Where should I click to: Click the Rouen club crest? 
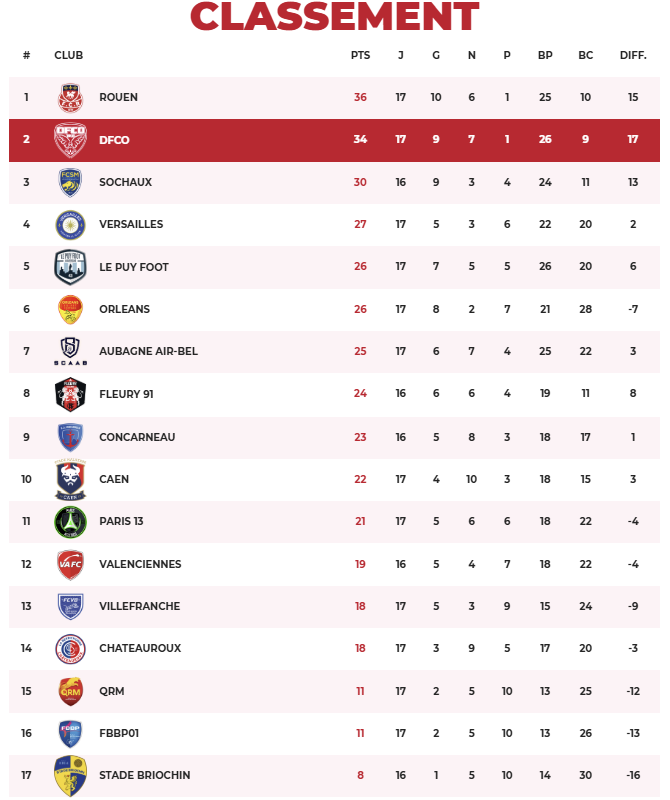pyautogui.click(x=71, y=97)
